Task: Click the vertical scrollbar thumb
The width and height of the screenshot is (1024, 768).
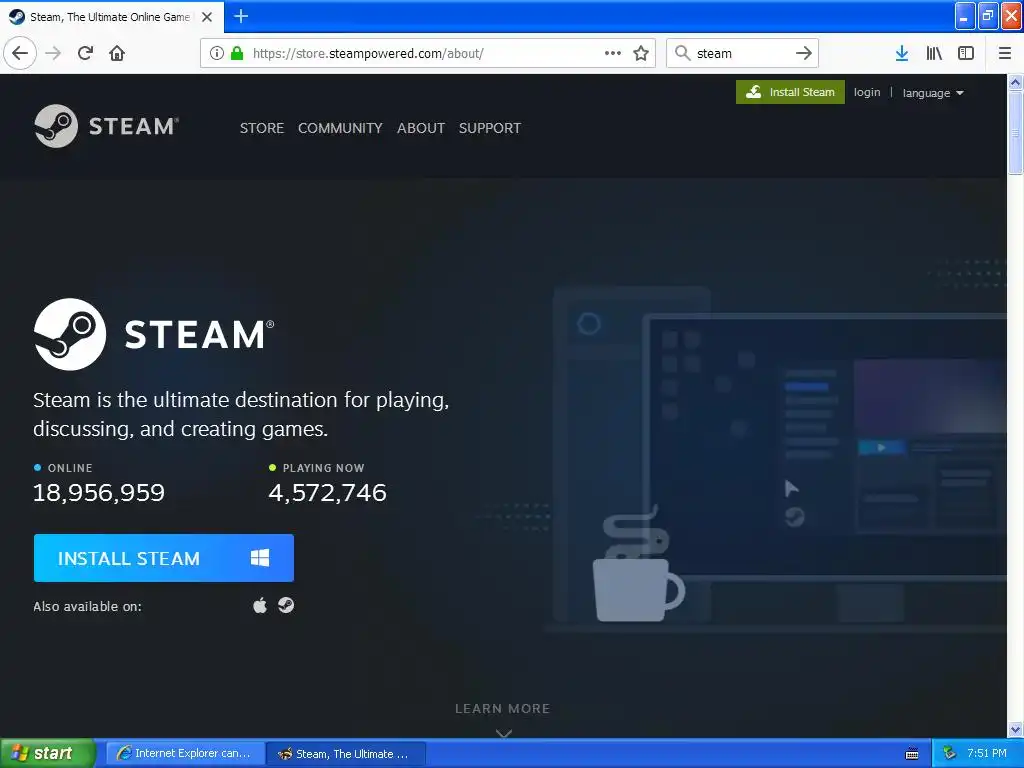Action: coord(1015,133)
